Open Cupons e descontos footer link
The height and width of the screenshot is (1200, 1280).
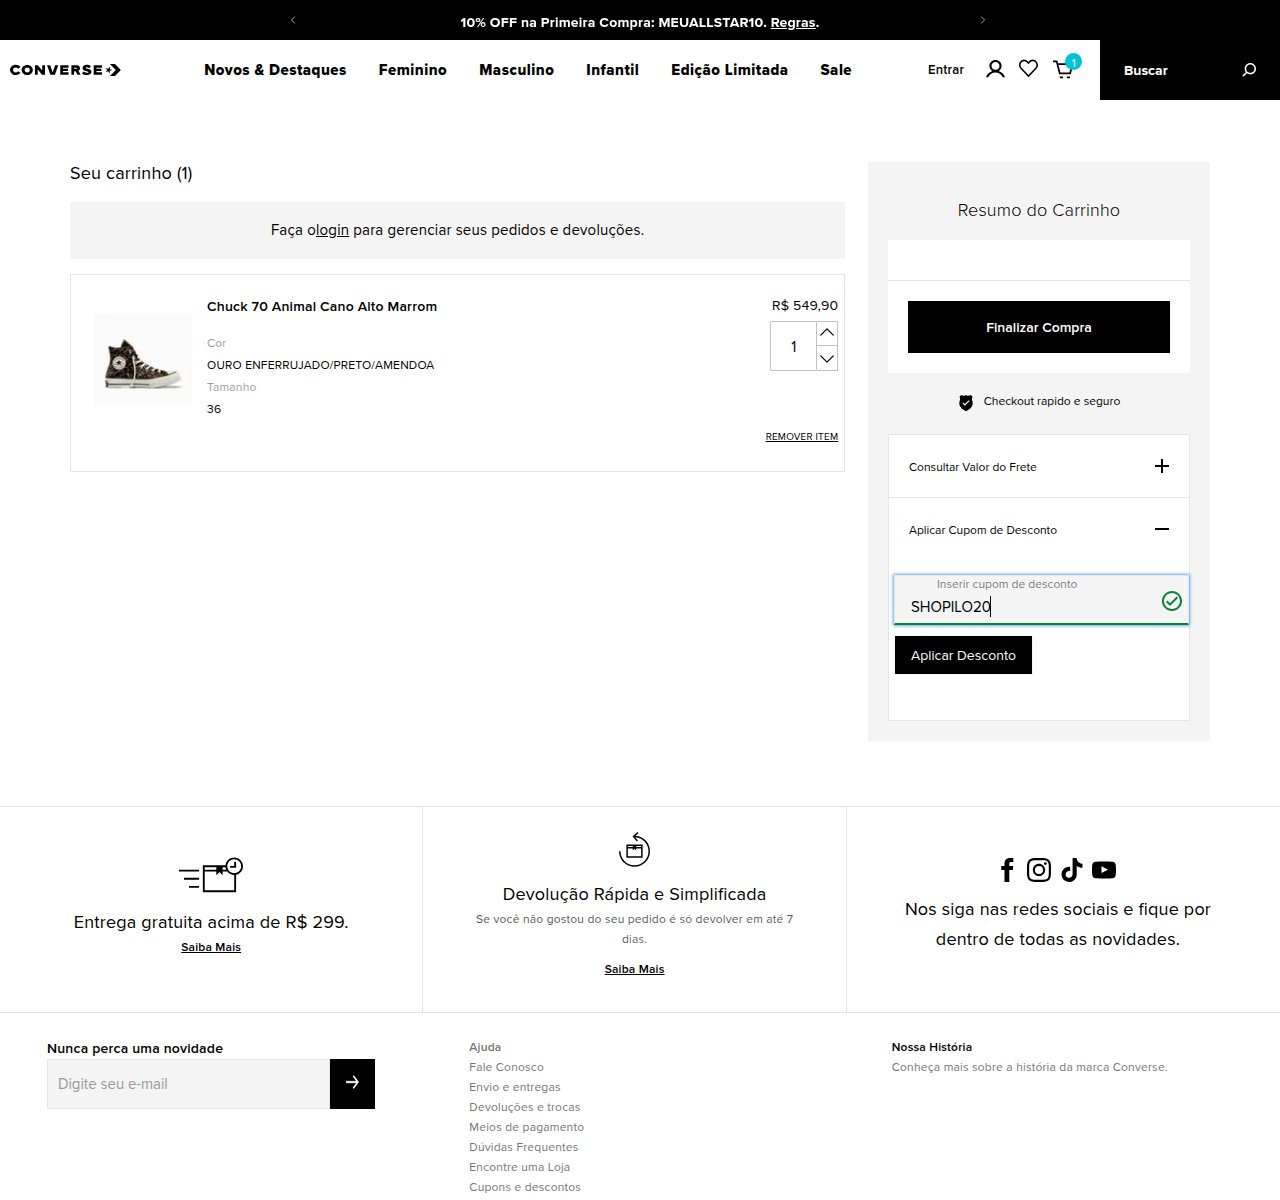(x=524, y=1187)
